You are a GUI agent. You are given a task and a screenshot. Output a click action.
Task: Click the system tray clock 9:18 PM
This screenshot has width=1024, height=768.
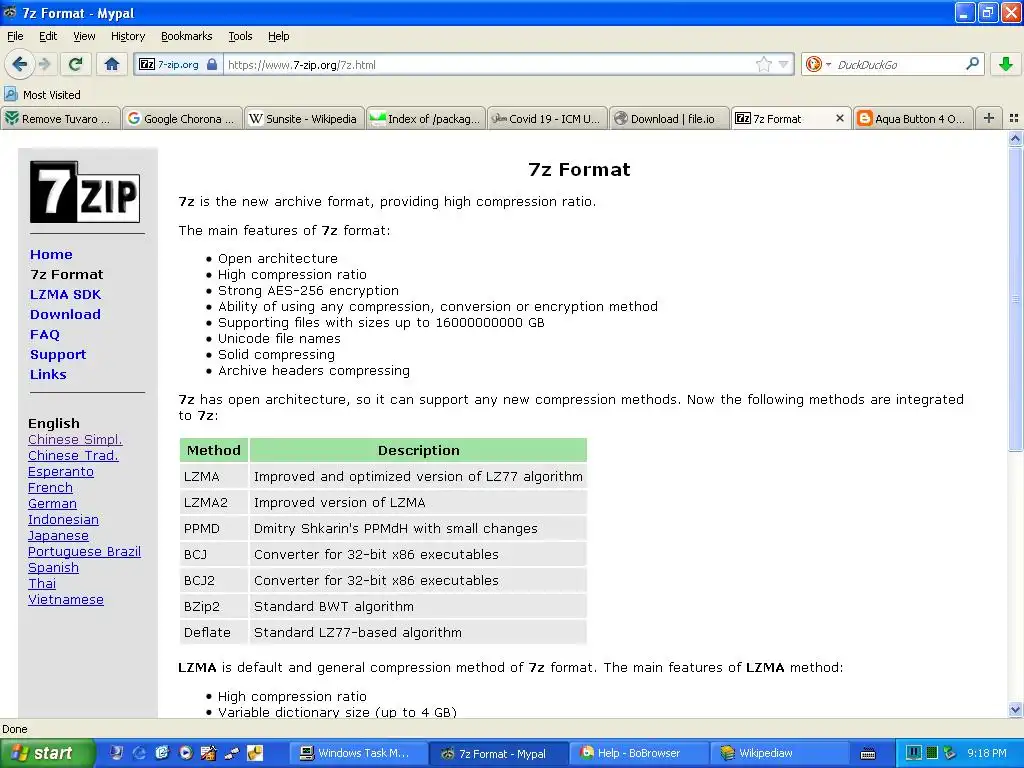tap(987, 753)
